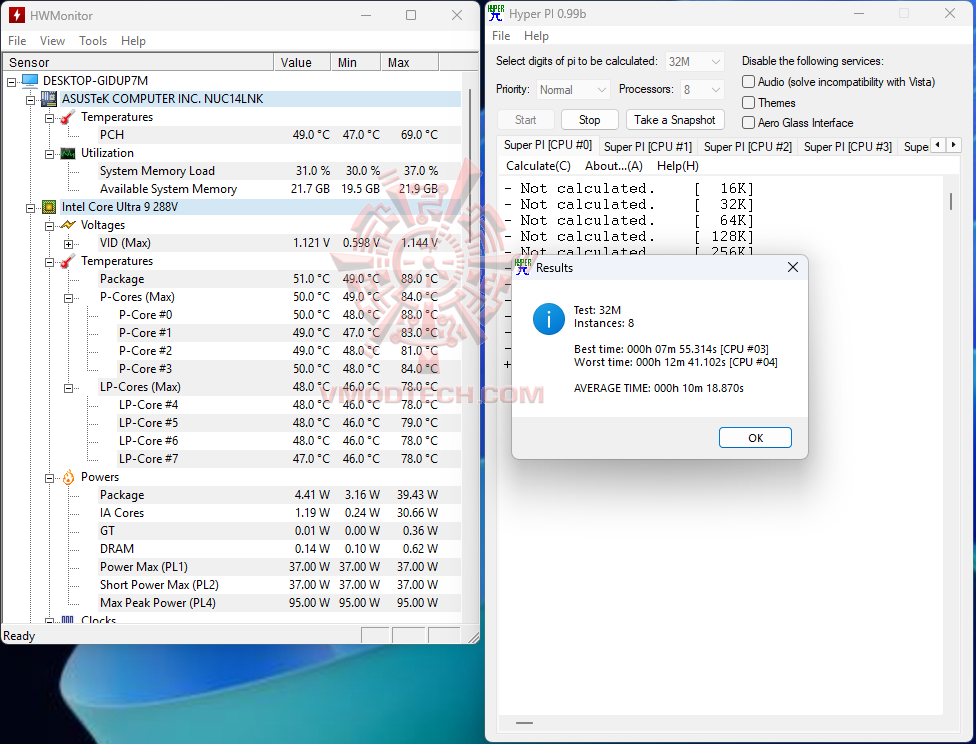The width and height of the screenshot is (976, 744).
Task: Switch to Super PI [CPU #1] tab
Action: tap(648, 147)
